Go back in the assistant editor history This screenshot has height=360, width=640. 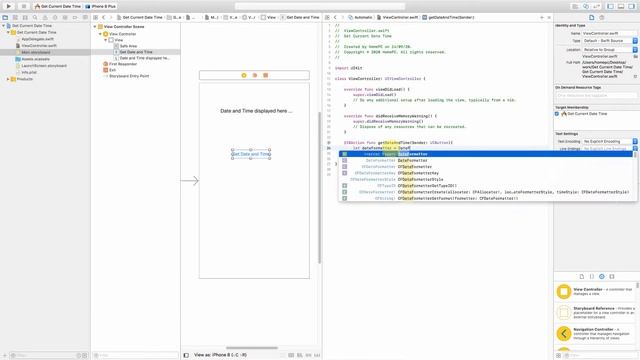335,18
